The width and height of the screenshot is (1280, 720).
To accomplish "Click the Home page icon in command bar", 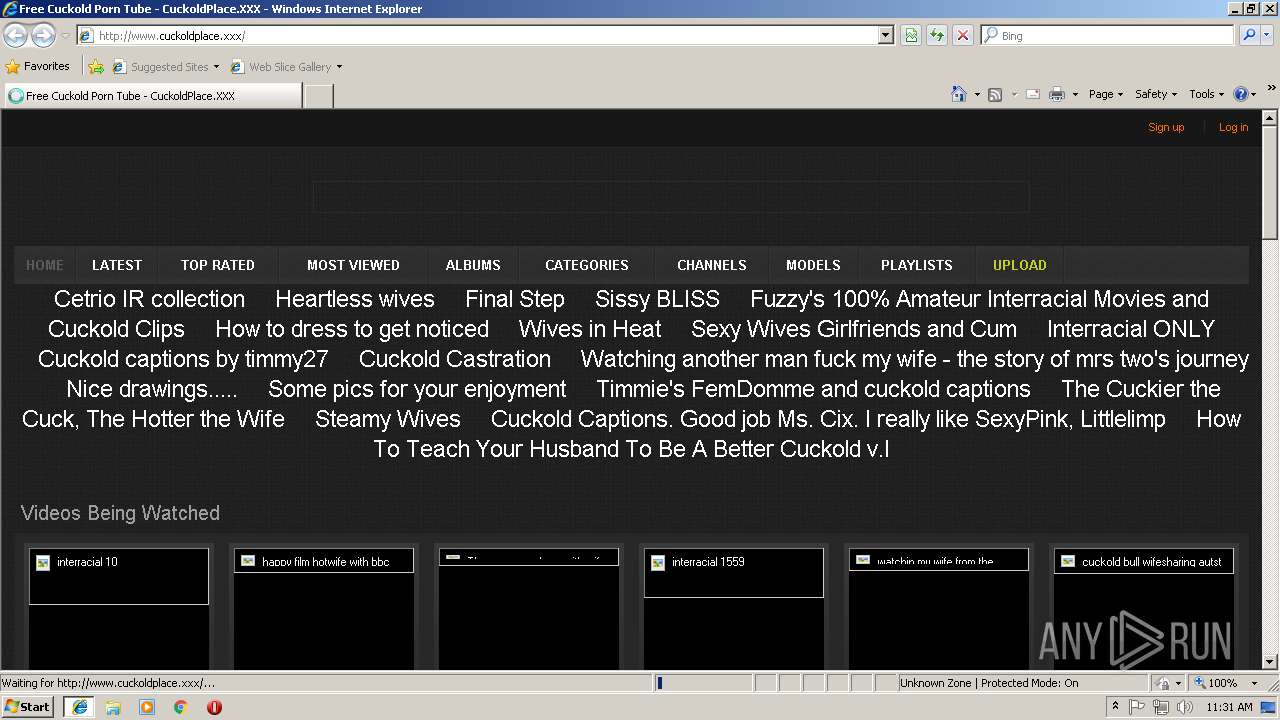I will point(959,94).
